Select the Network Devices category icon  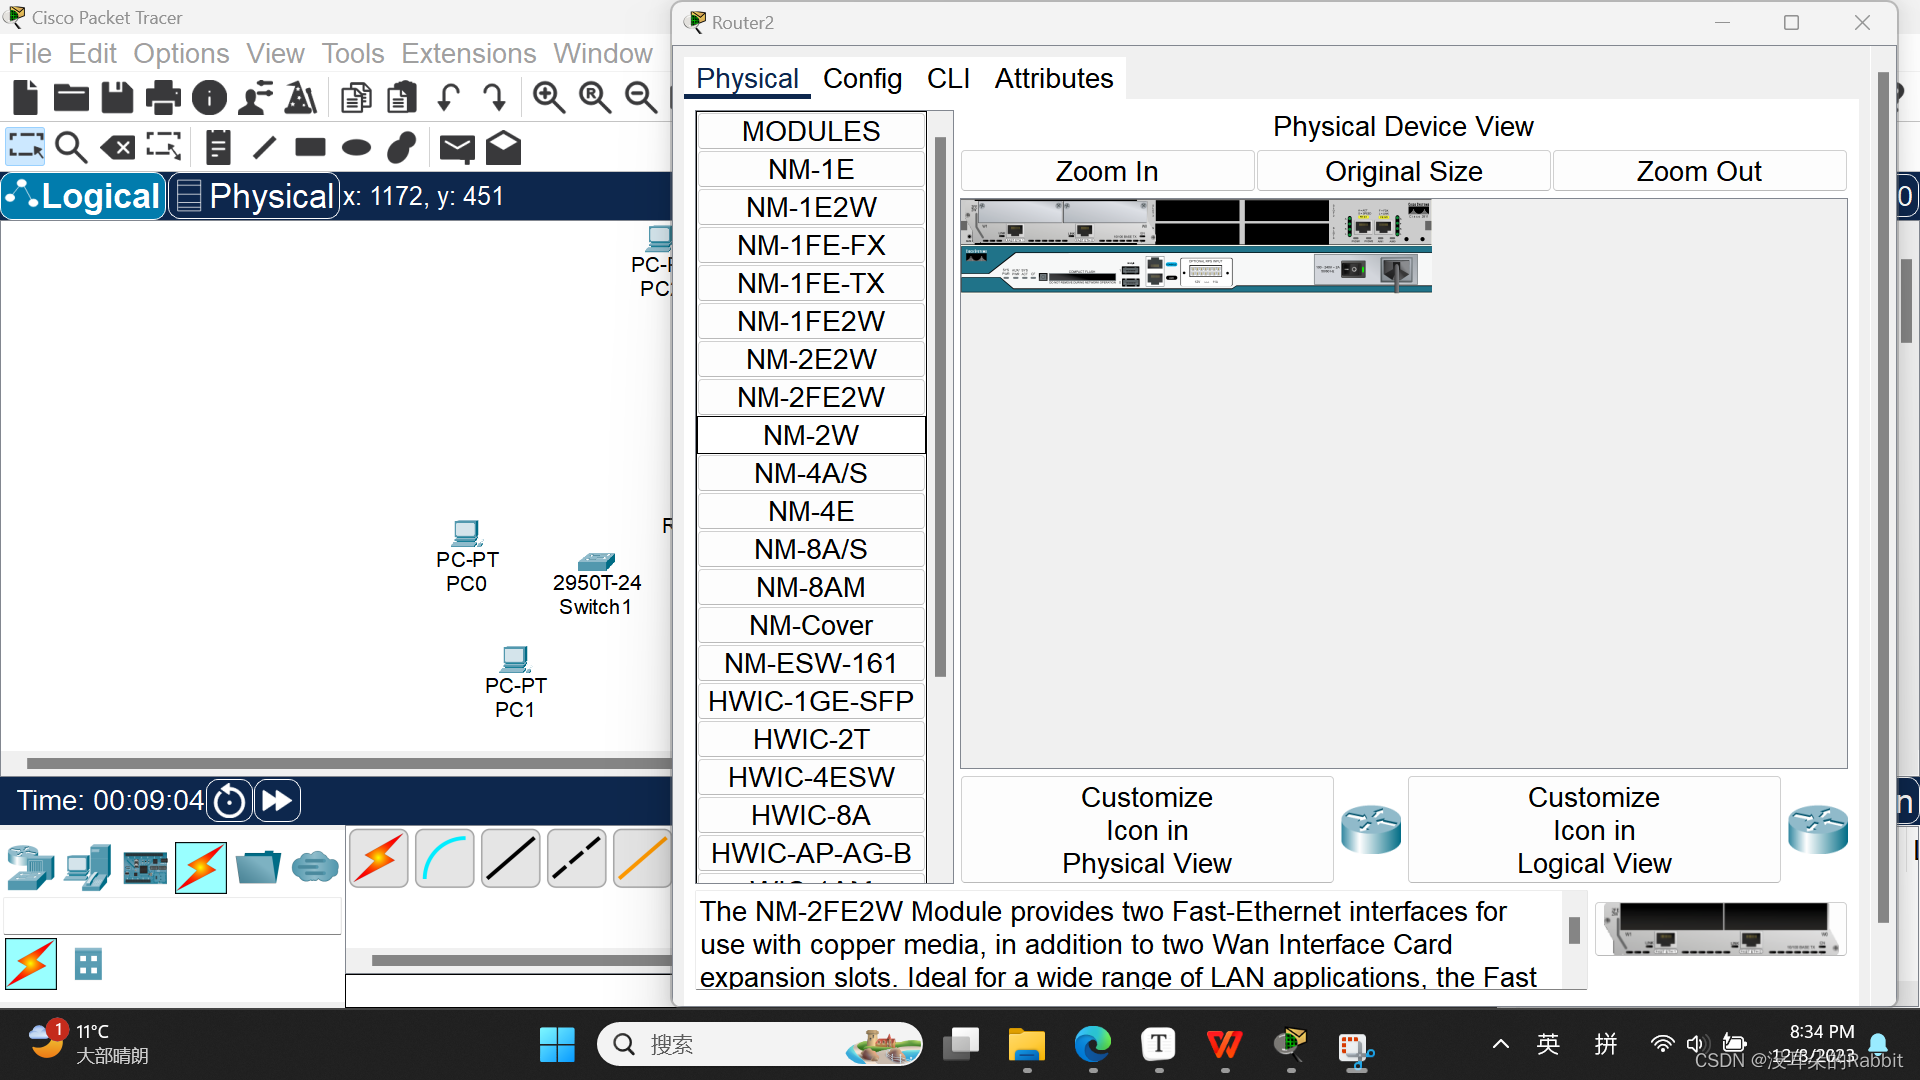[30, 866]
